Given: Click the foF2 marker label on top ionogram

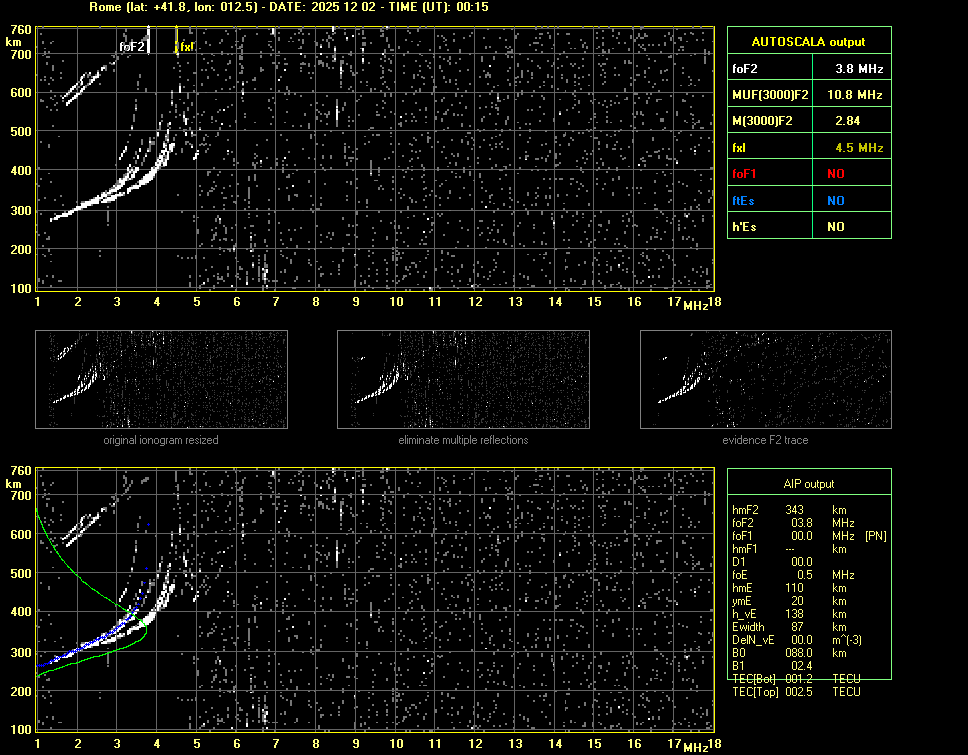Looking at the screenshot, I should click(x=133, y=46).
